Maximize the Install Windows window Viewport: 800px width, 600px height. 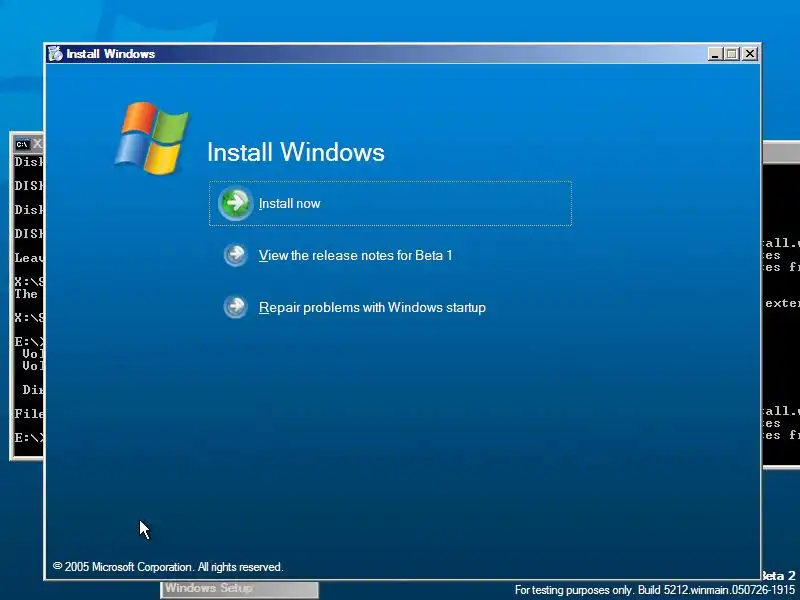732,54
